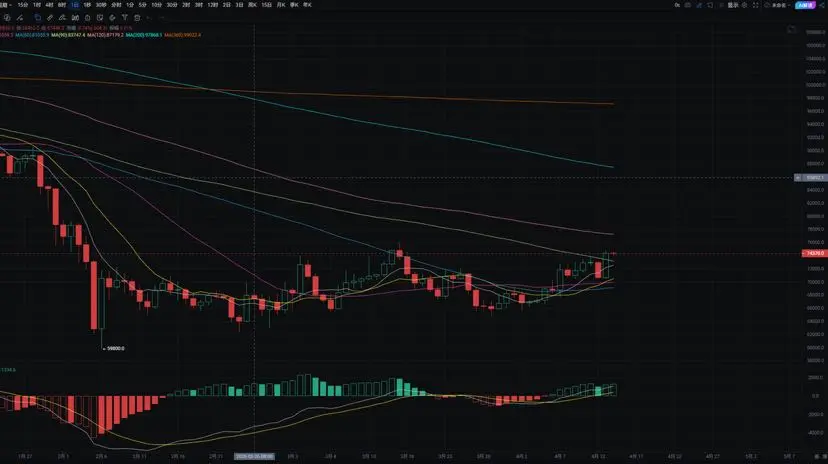The image size is (828, 464).
Task: Click the redo arrow in drawing toolbar
Action: (x=162, y=17)
